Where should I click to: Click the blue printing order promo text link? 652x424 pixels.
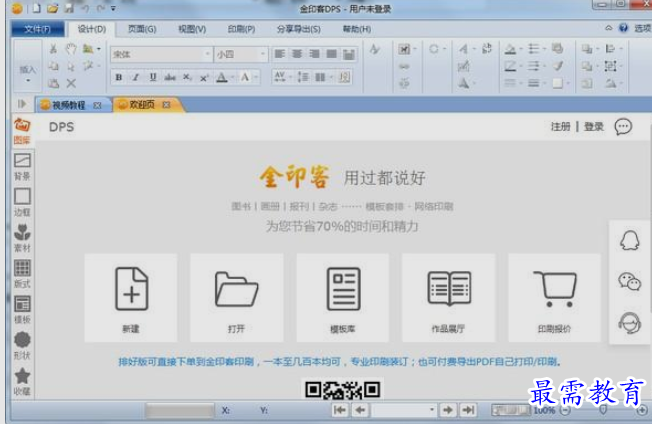pos(339,362)
